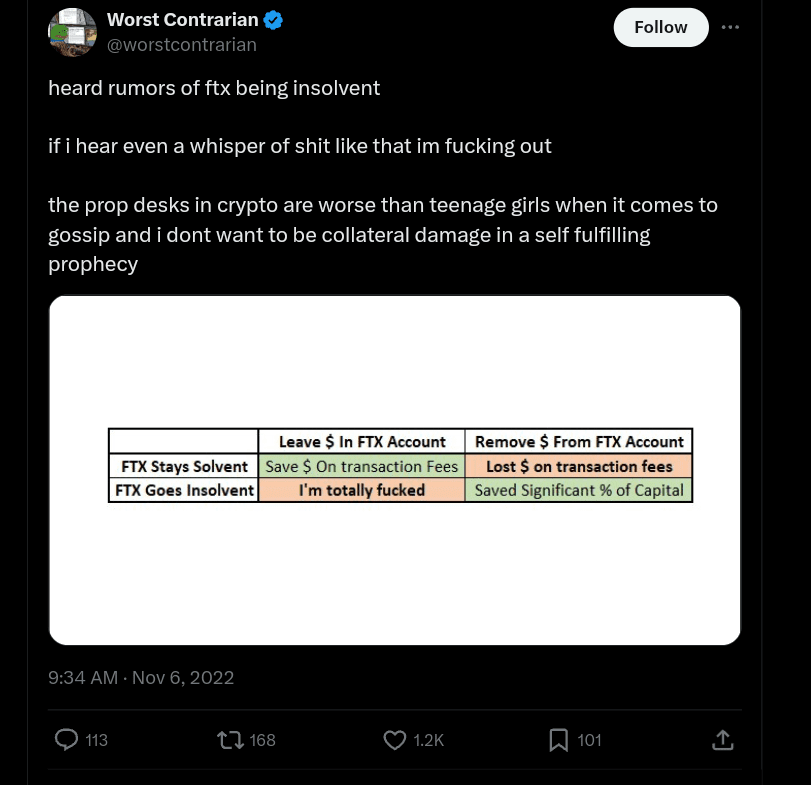Open the 9:34 AM Nov 6, 2022 timestamp
811x785 pixels.
(x=141, y=678)
